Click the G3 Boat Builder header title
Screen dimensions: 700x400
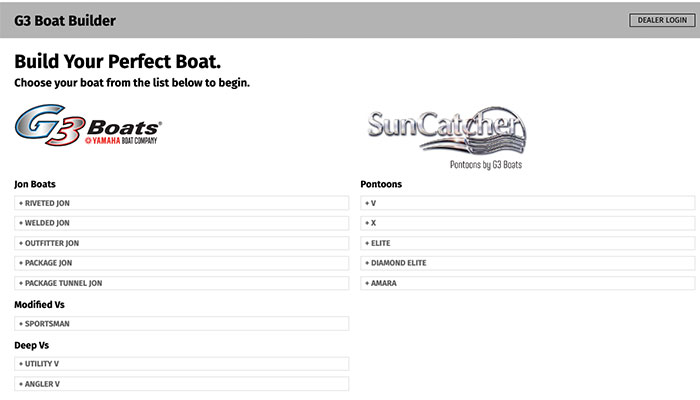pos(65,21)
